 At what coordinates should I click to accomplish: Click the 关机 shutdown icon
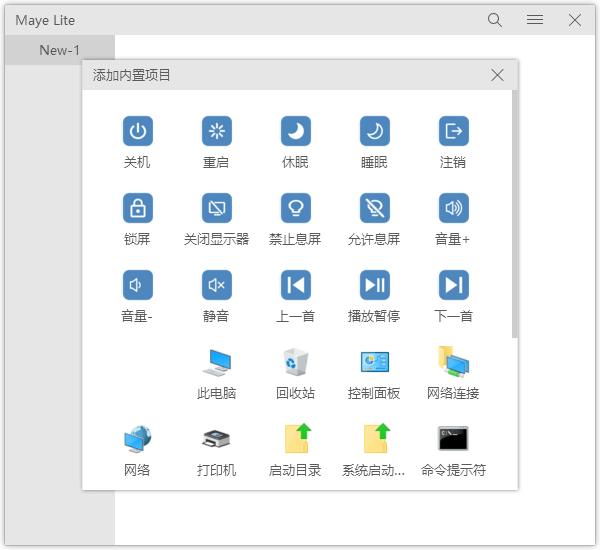(x=137, y=131)
